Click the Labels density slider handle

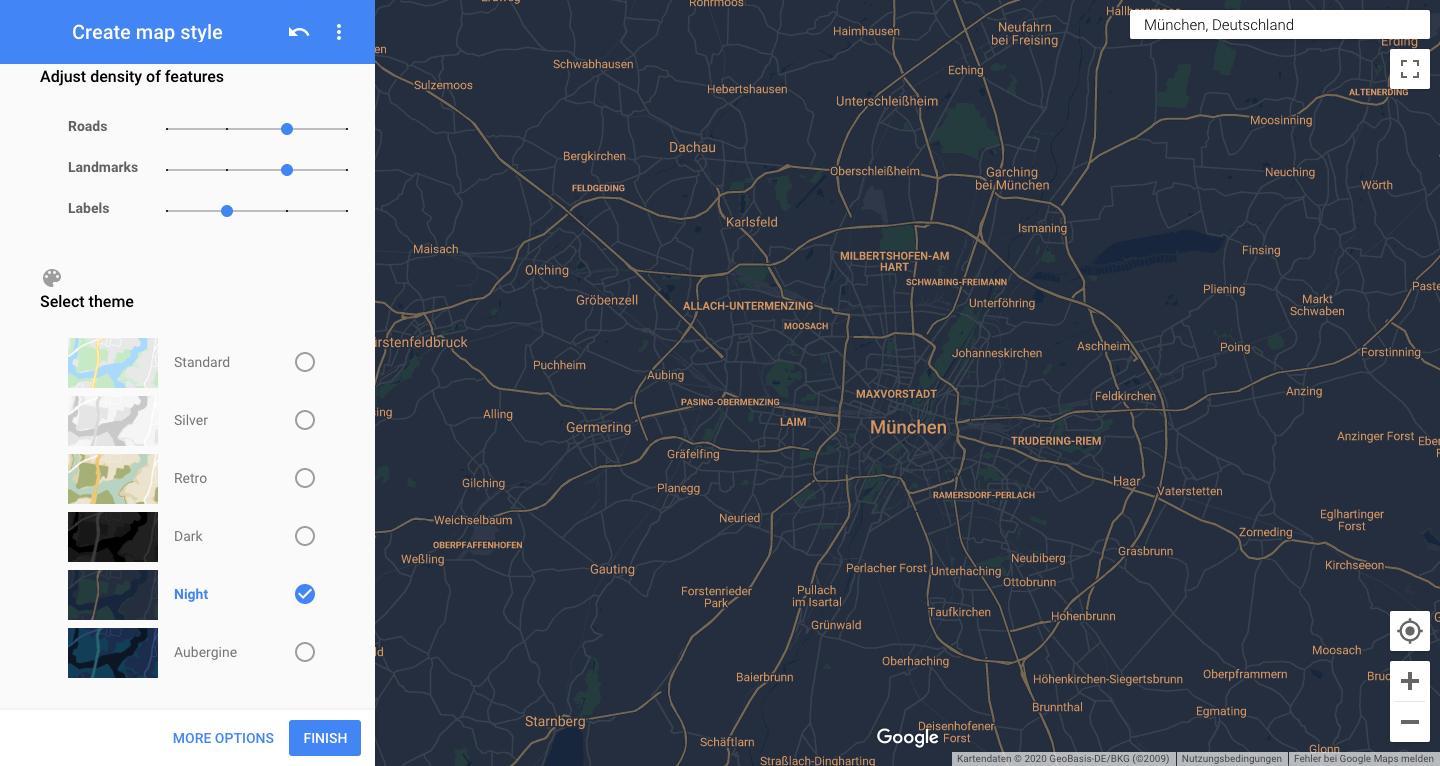click(x=227, y=211)
